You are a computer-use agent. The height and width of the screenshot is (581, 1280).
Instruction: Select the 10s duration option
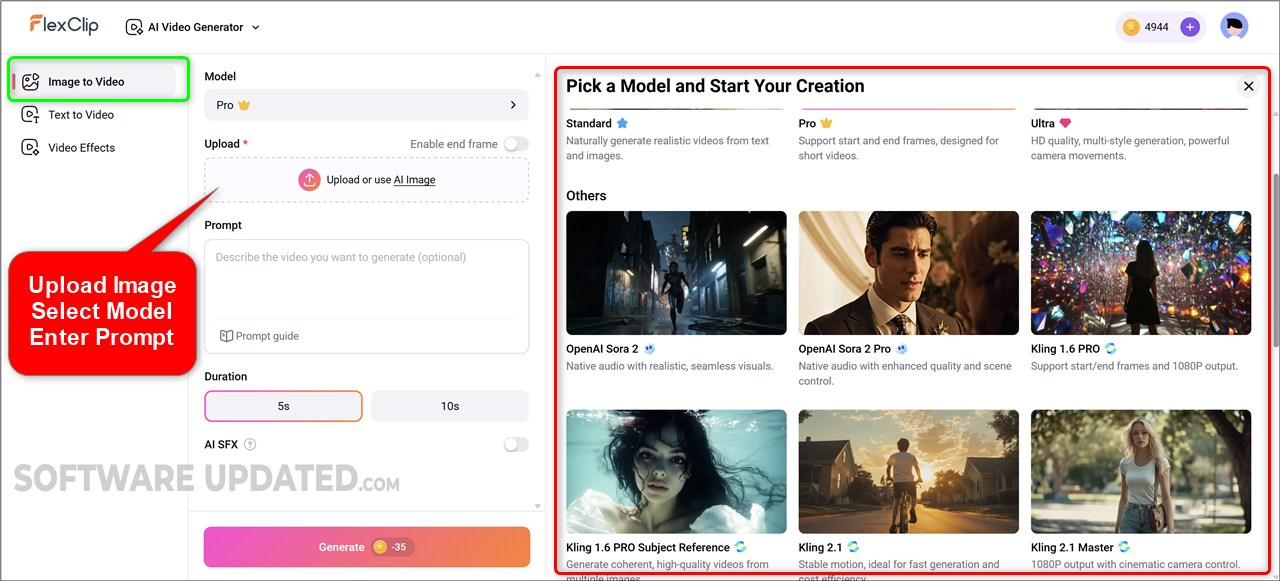tap(449, 406)
